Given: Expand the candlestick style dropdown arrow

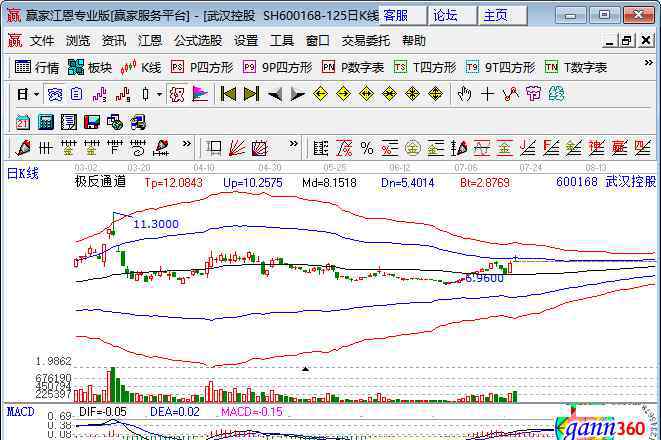Looking at the screenshot, I should click(159, 94).
